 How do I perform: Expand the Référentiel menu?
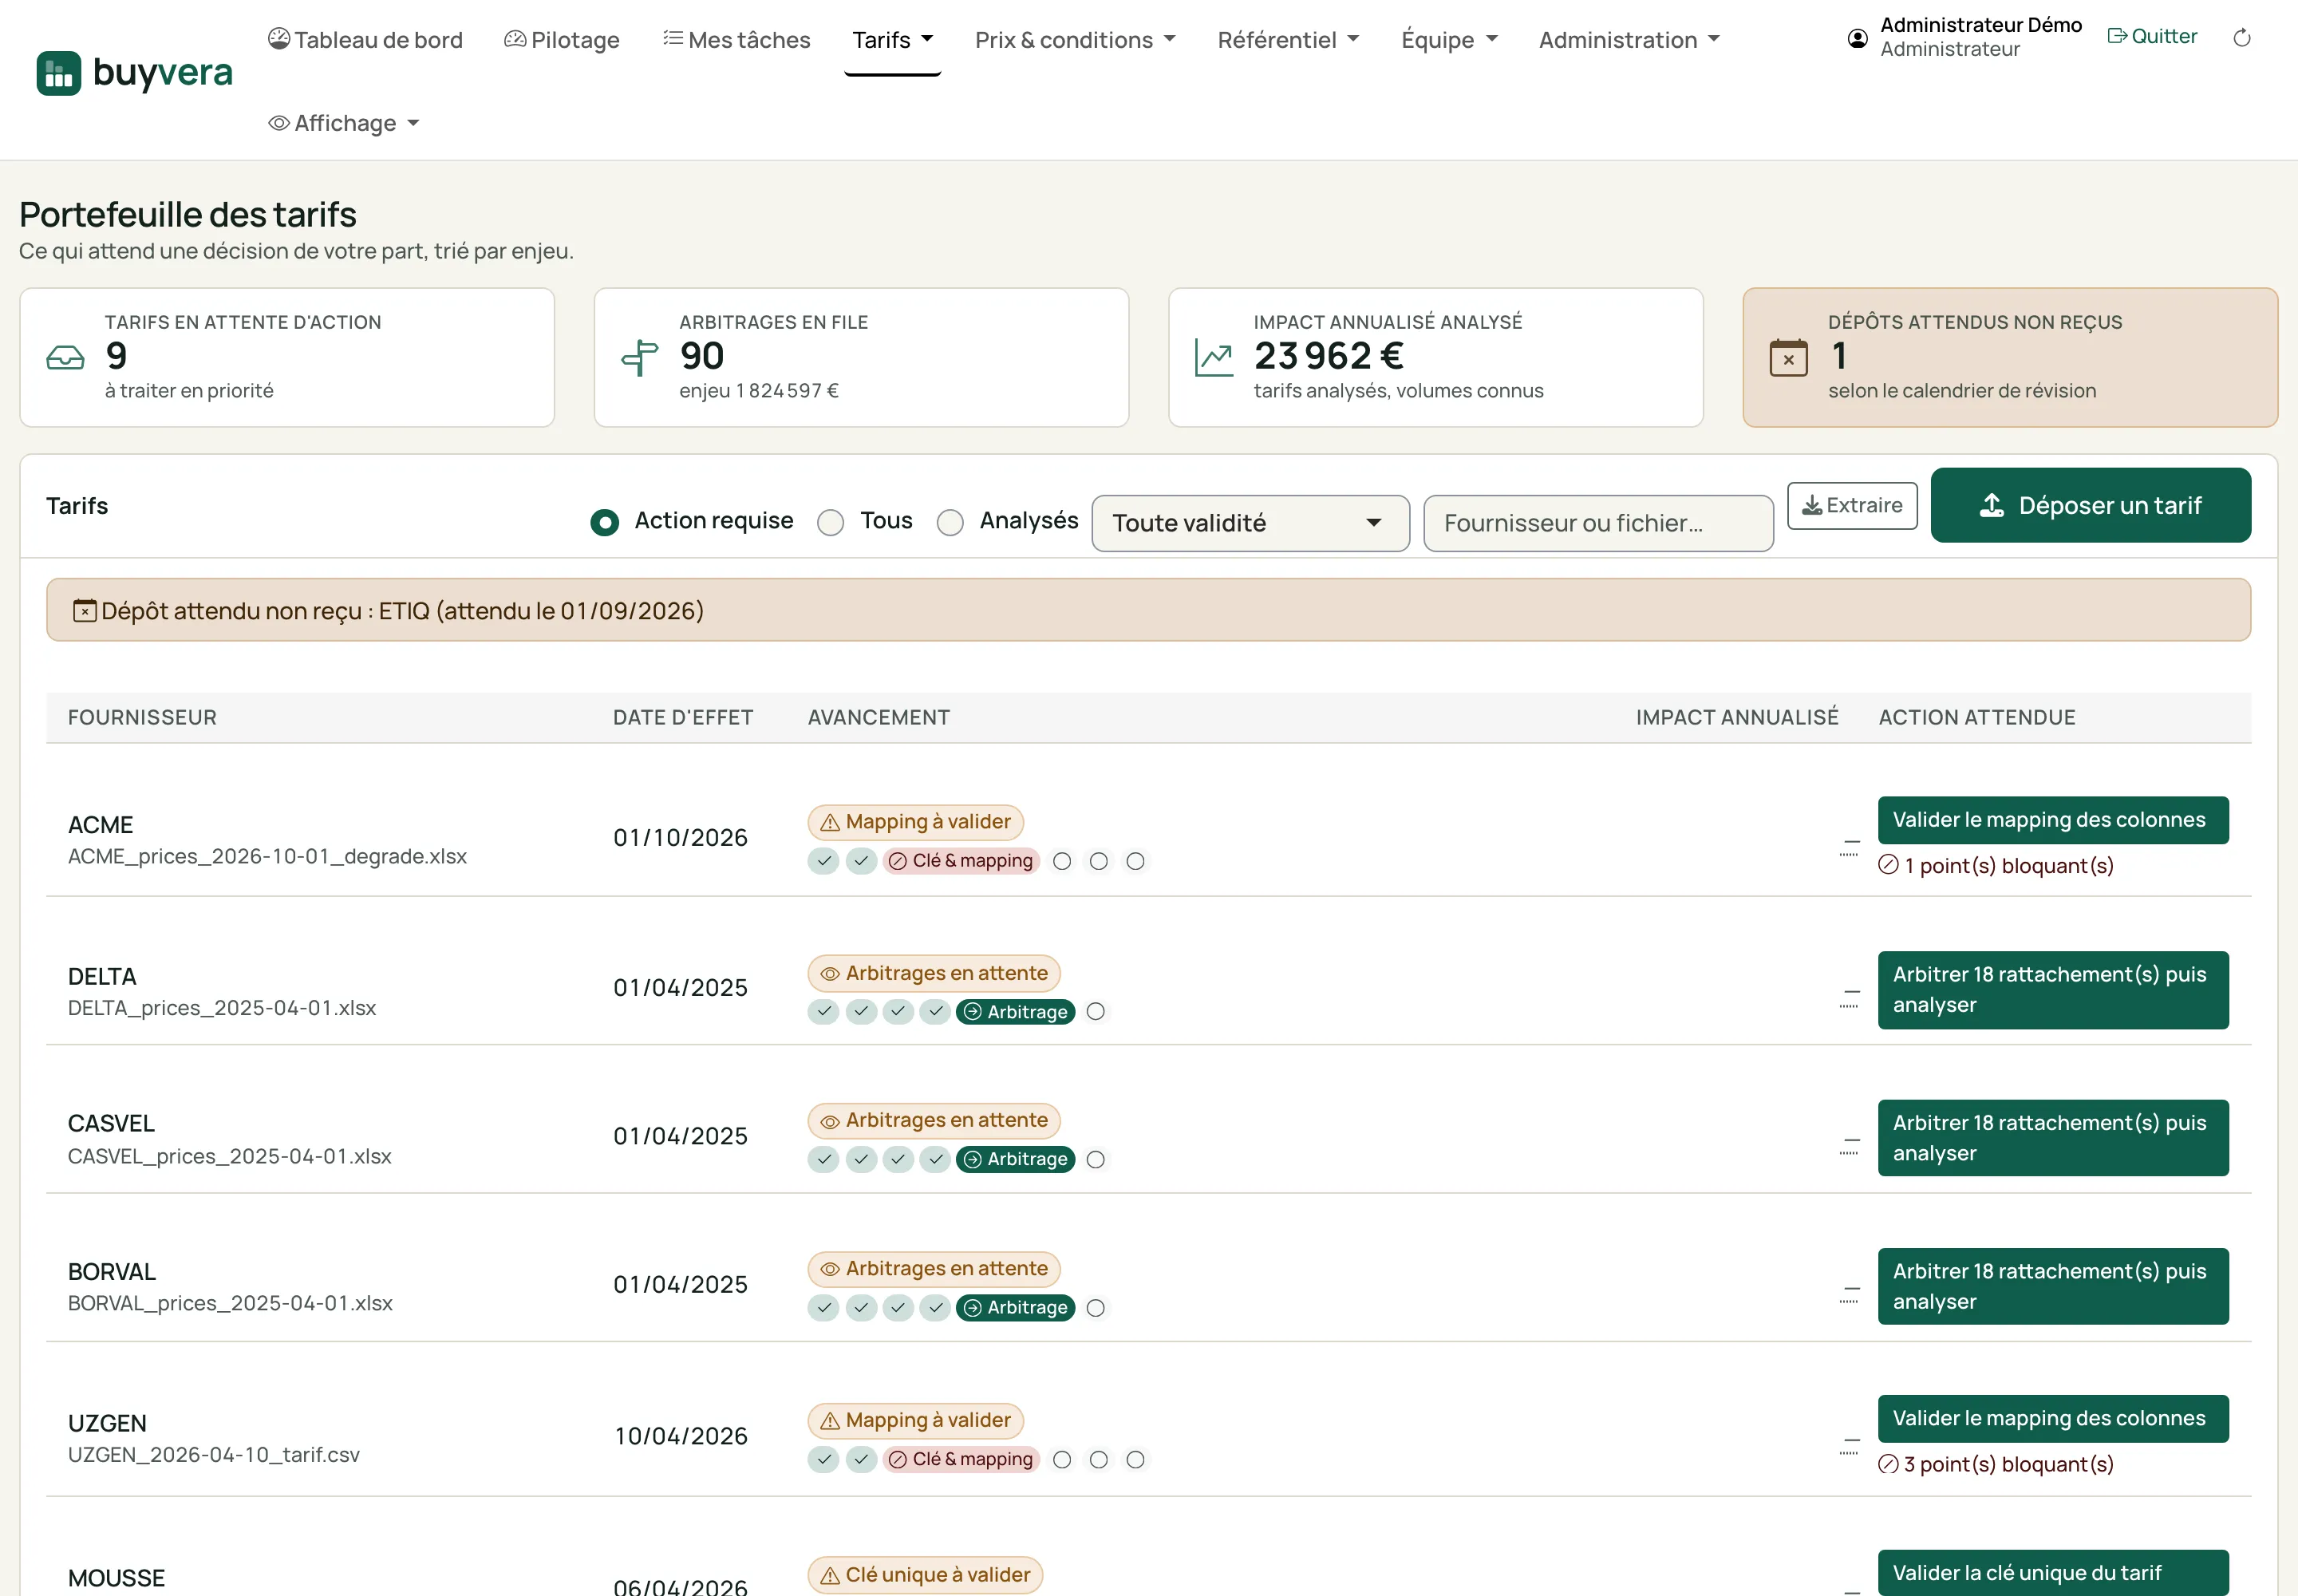click(x=1288, y=40)
